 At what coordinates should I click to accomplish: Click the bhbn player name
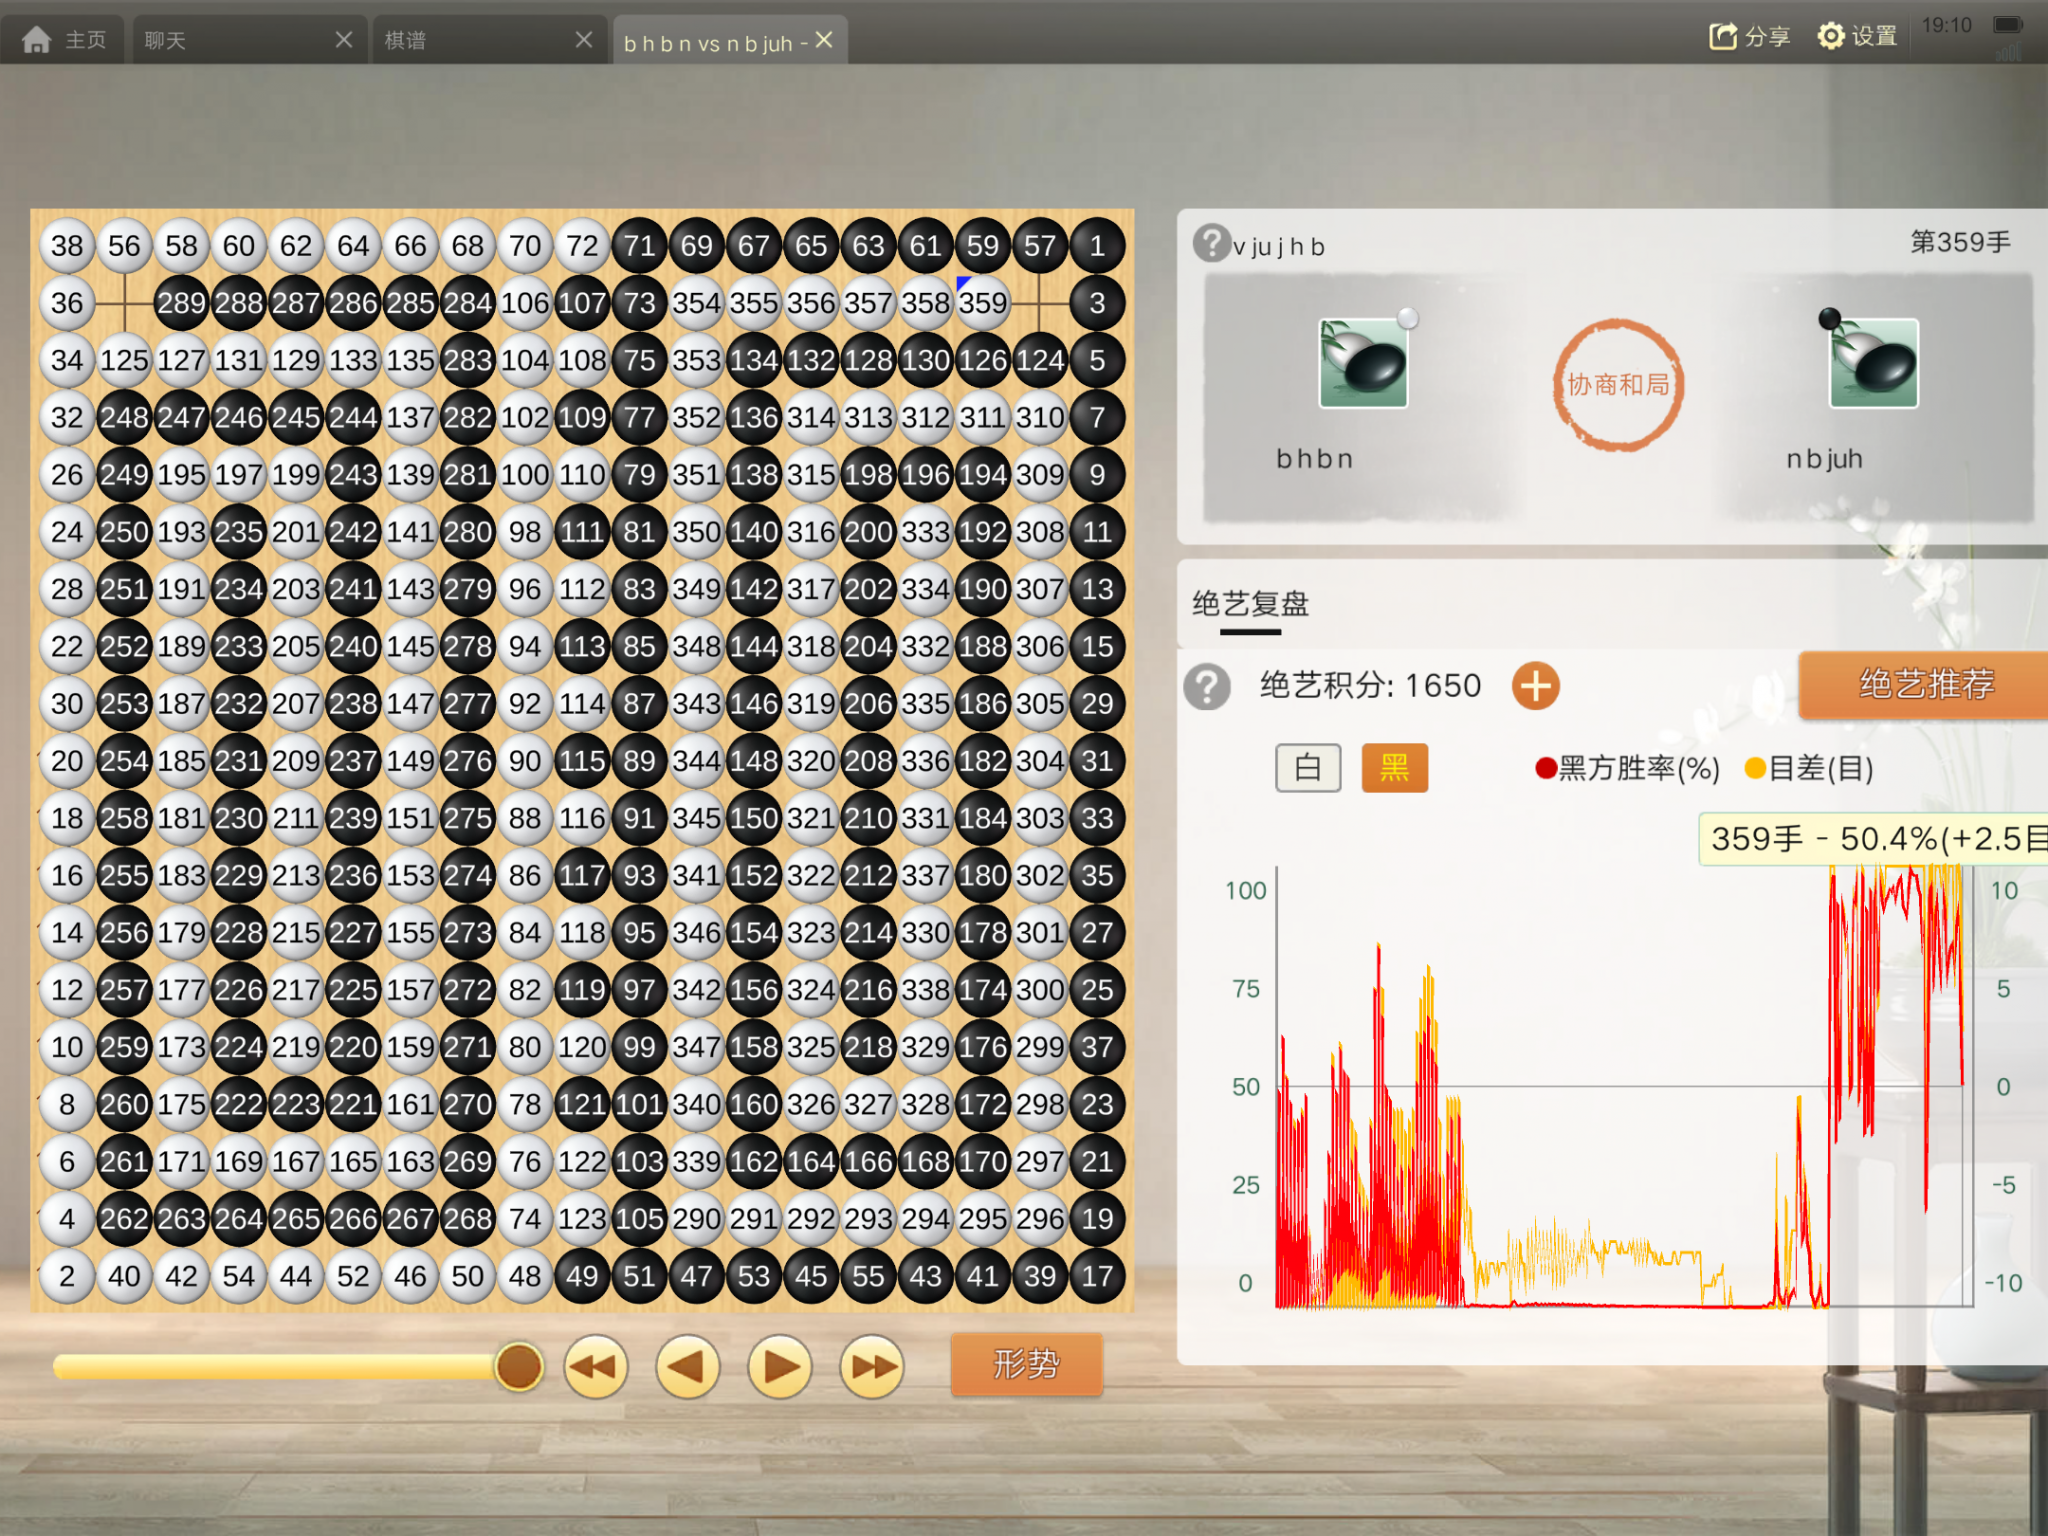(1314, 459)
